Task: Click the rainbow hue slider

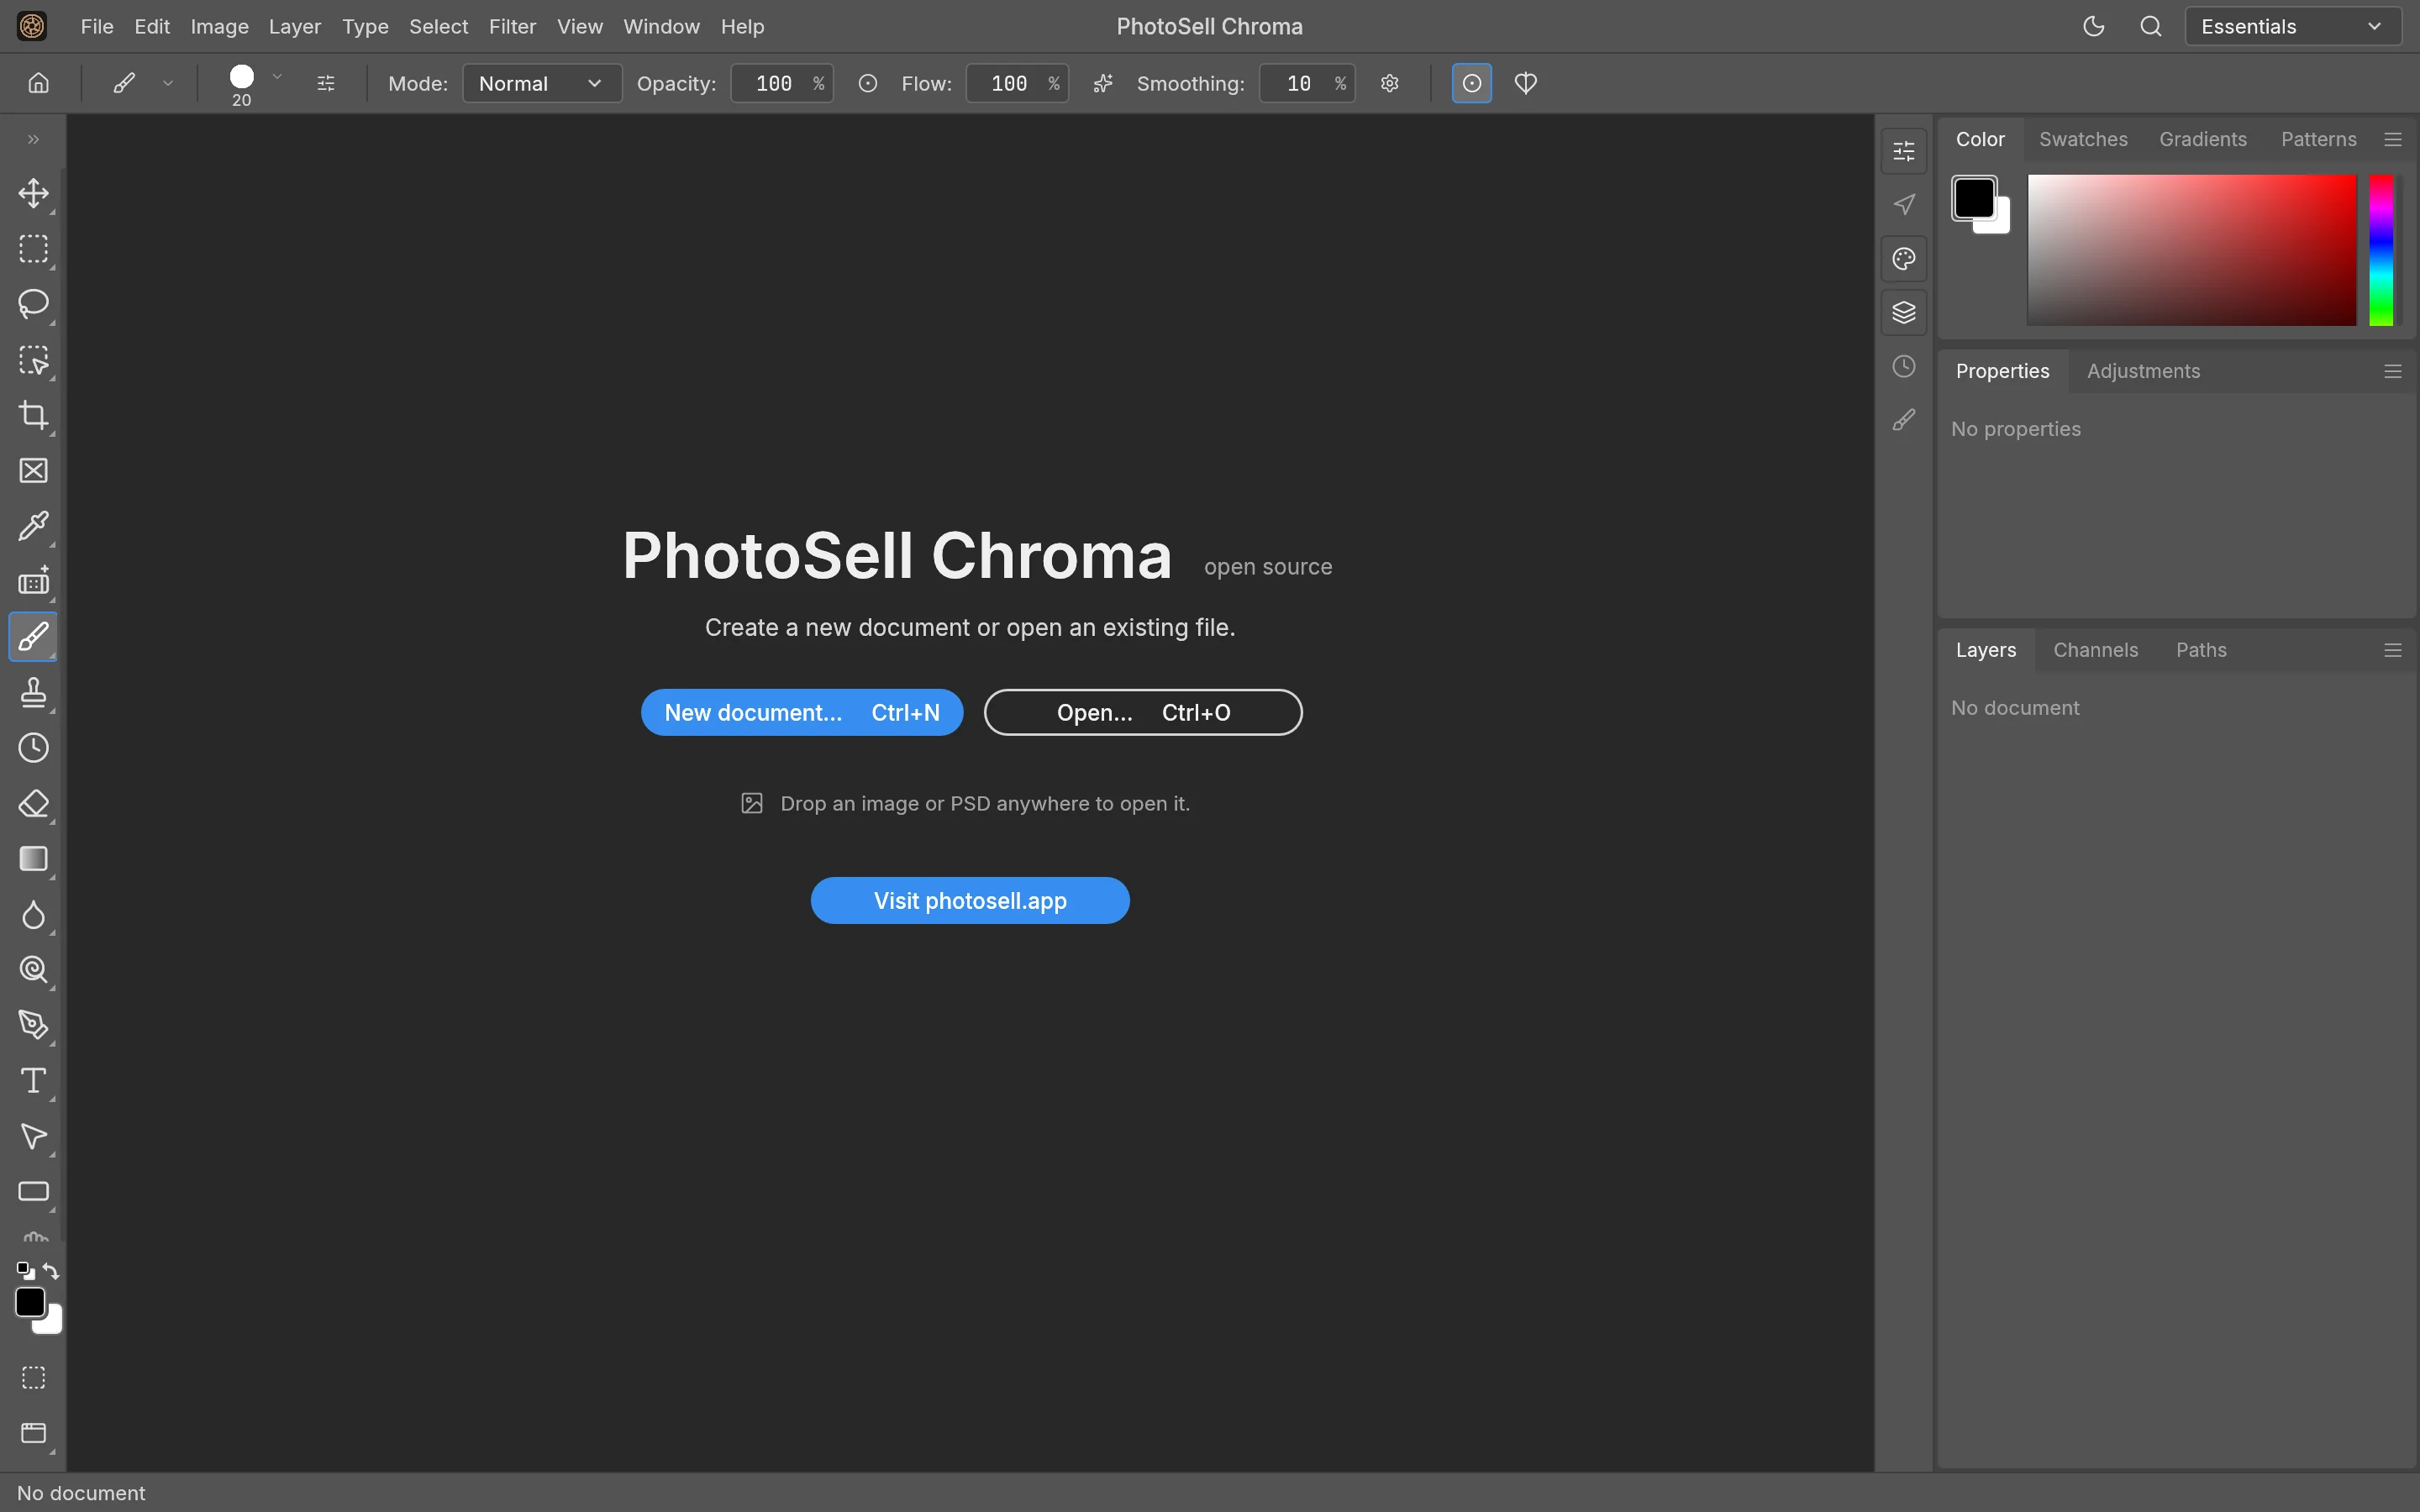Action: pyautogui.click(x=2382, y=250)
